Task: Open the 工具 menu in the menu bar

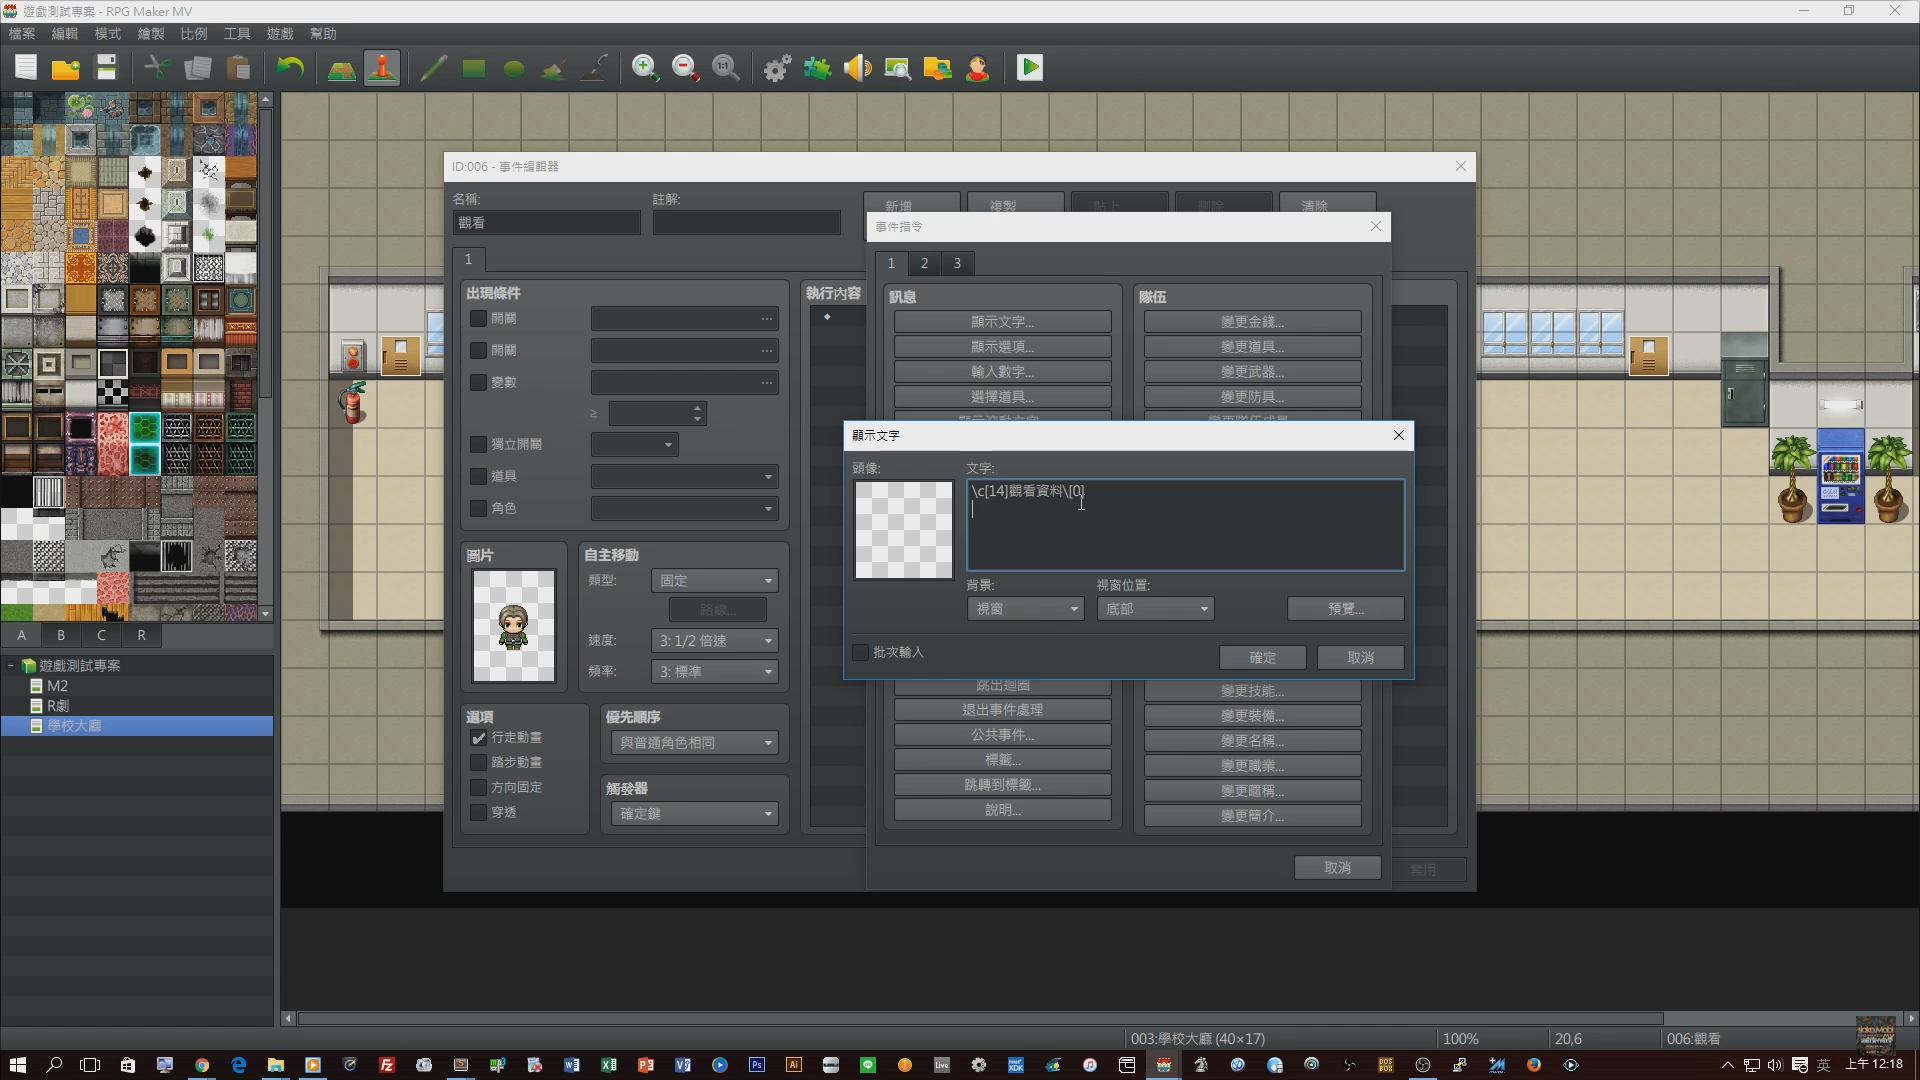Action: tap(237, 33)
